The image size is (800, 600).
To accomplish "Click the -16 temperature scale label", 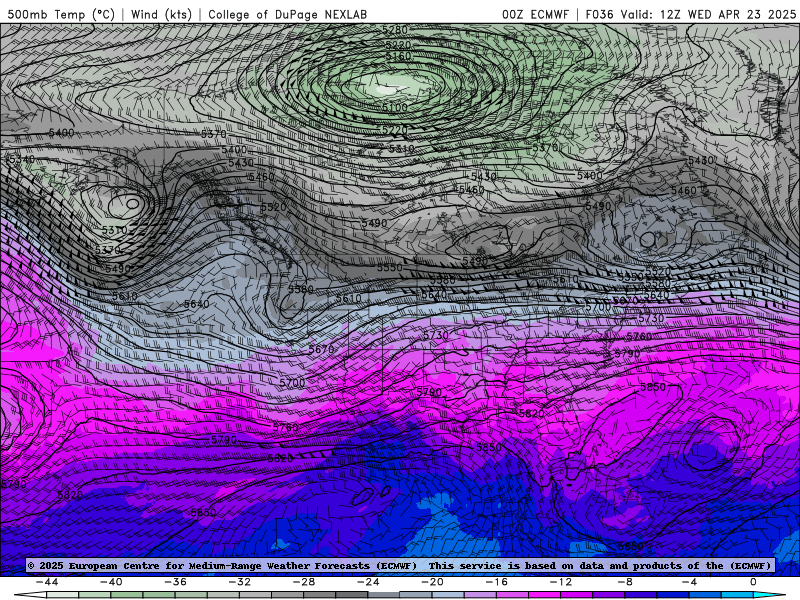I will 497,582.
